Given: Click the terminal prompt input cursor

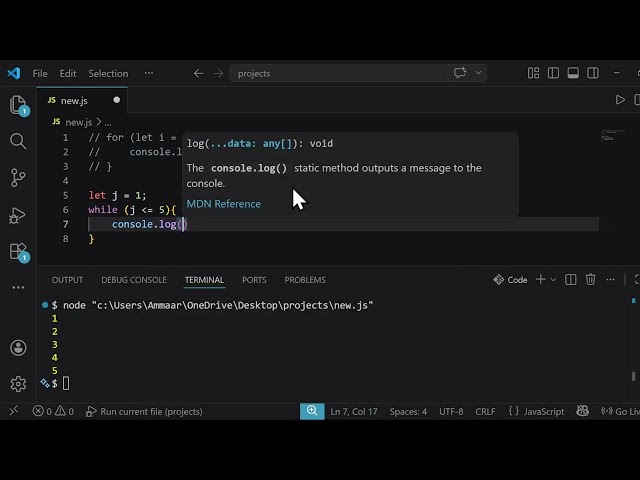Looking at the screenshot, I should pos(66,384).
